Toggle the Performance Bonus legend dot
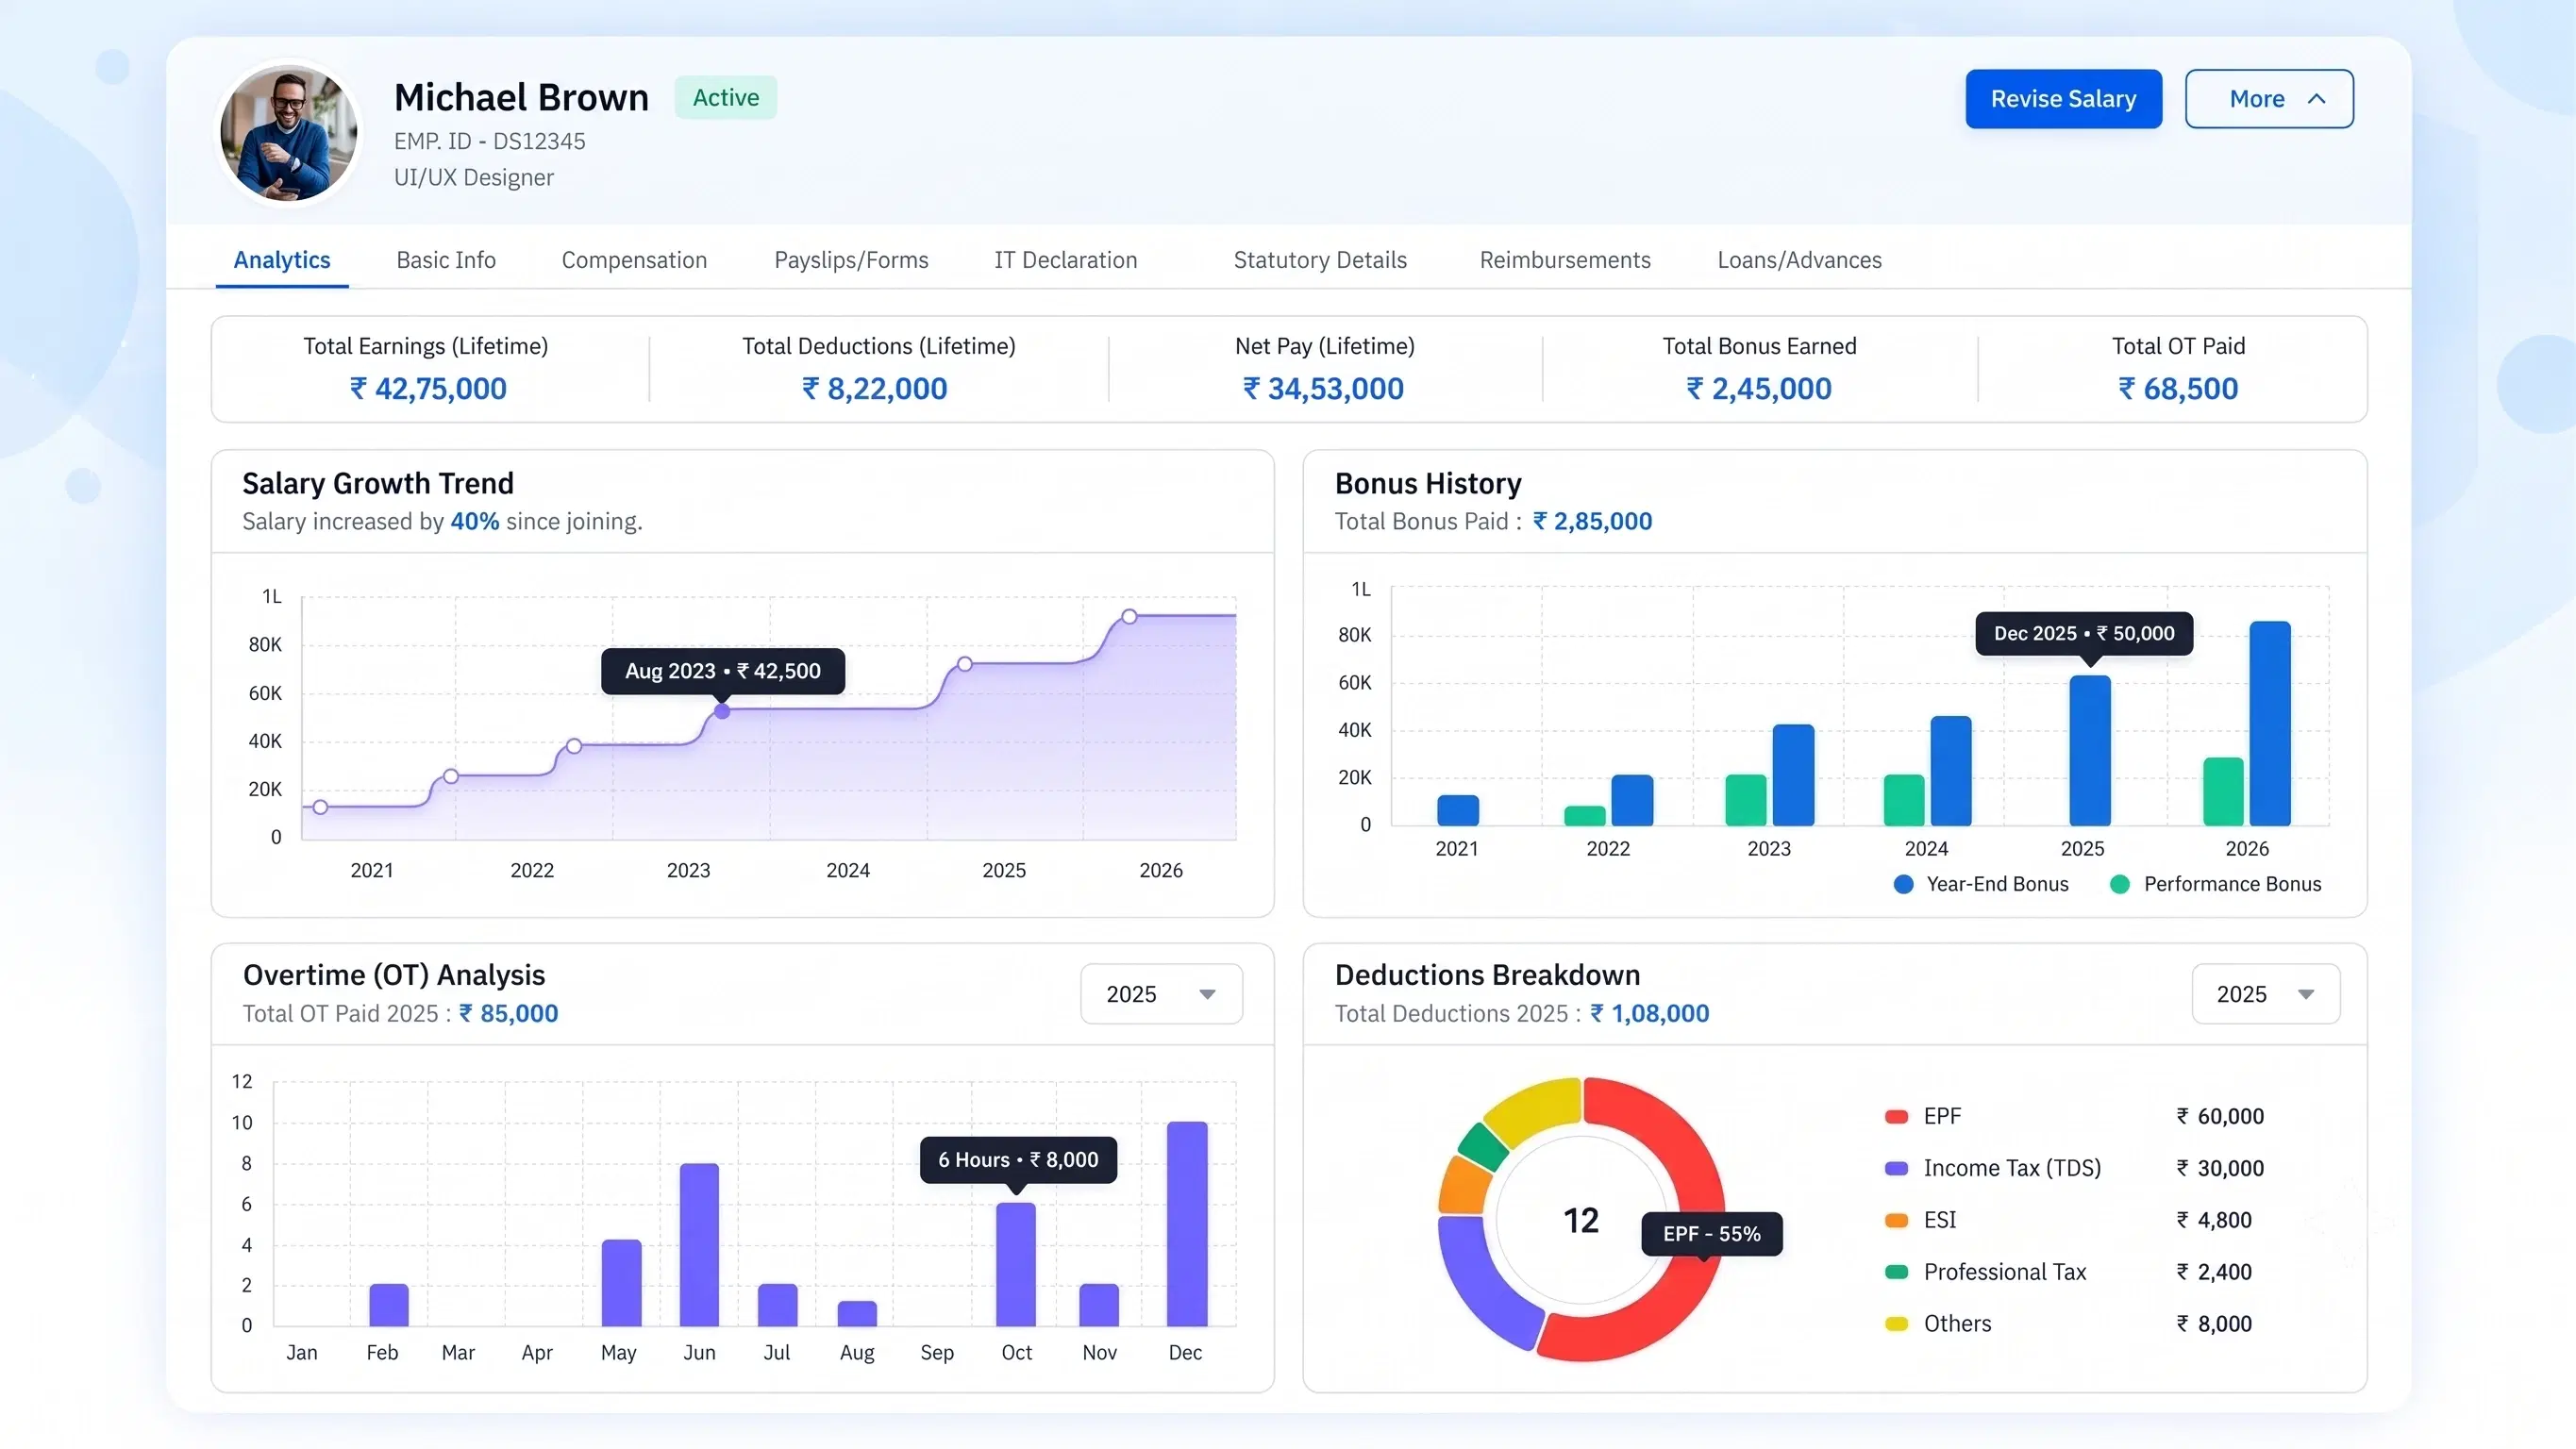The image size is (2576, 1449). pos(2119,884)
